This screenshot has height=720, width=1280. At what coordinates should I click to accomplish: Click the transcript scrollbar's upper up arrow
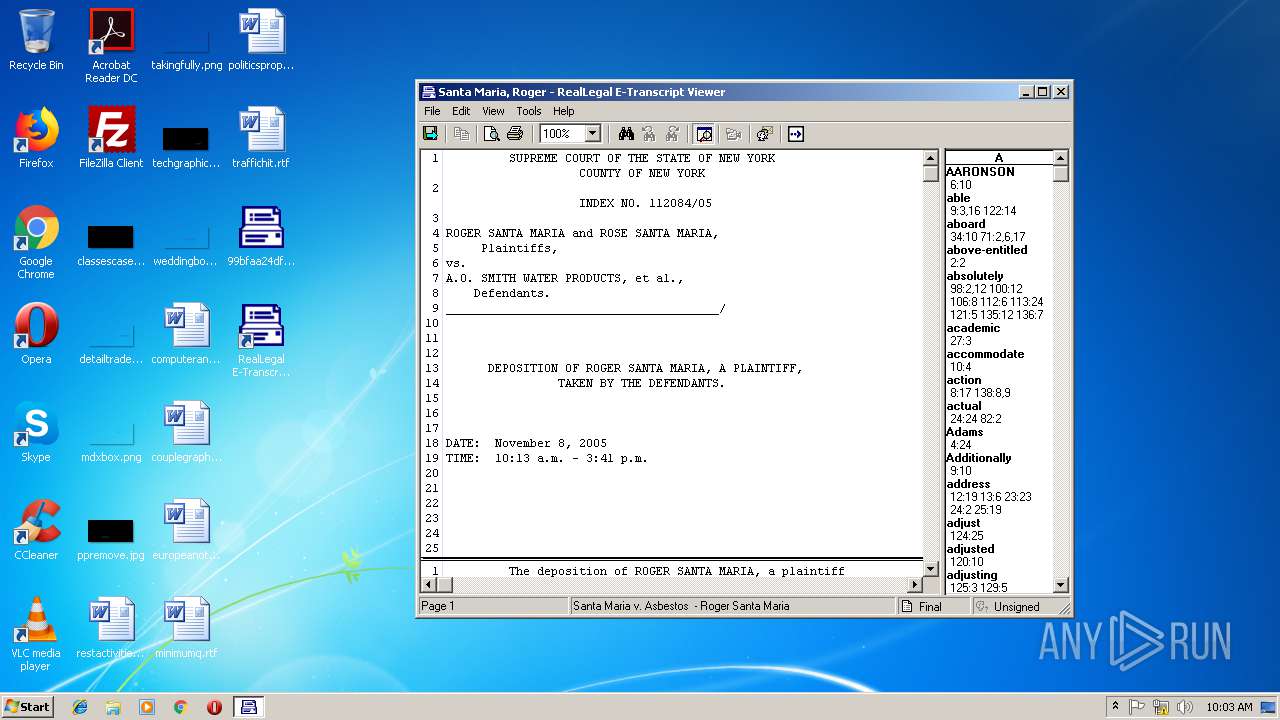coord(930,158)
